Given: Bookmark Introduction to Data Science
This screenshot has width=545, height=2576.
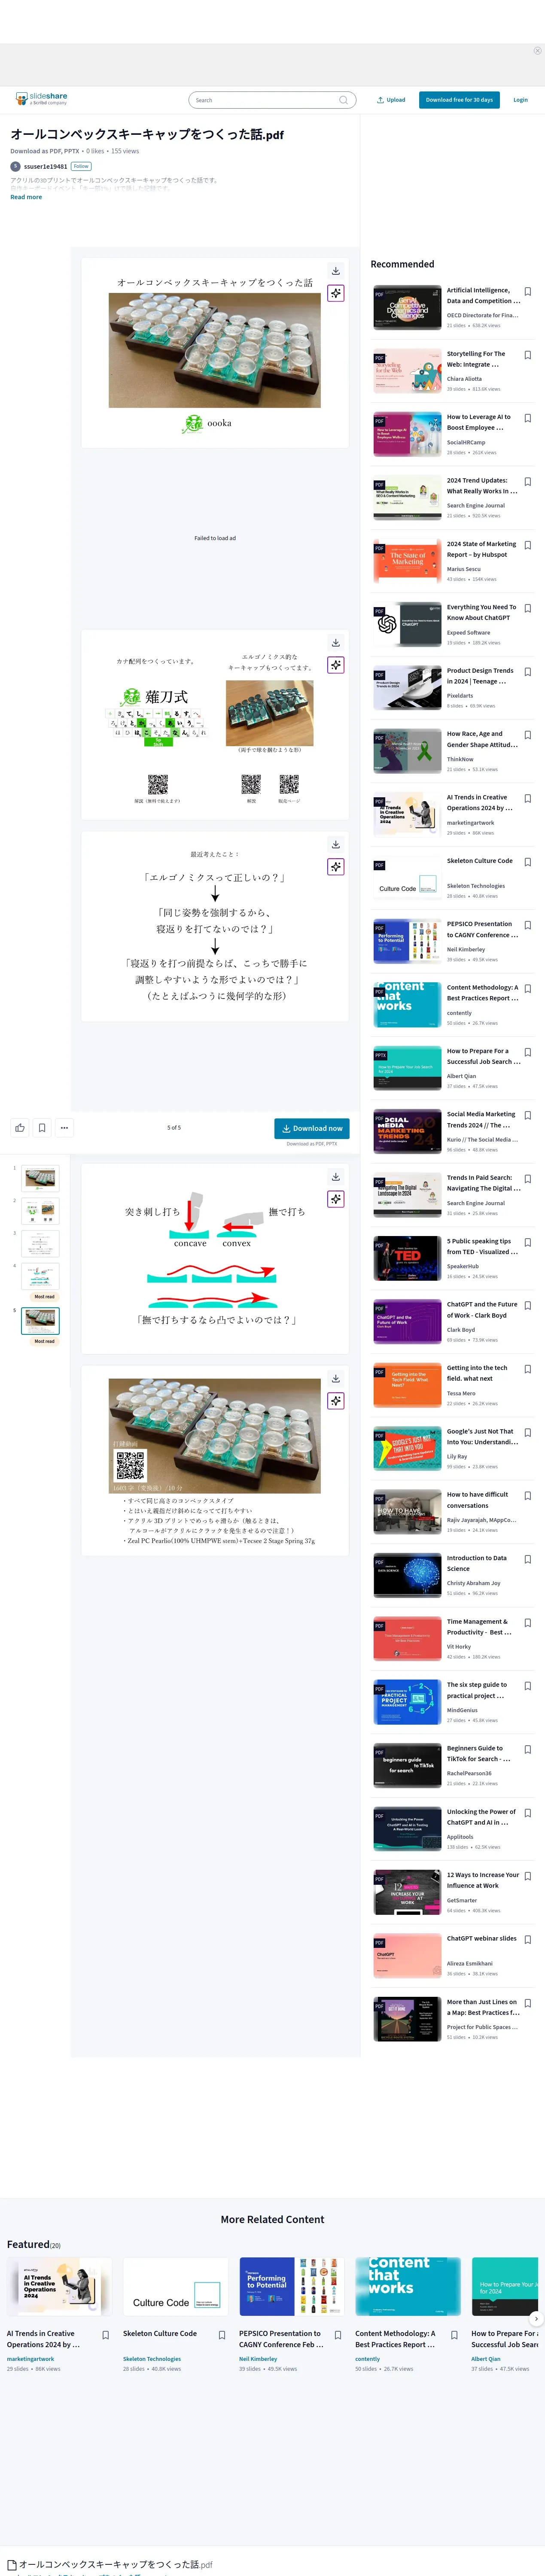Looking at the screenshot, I should (528, 1560).
